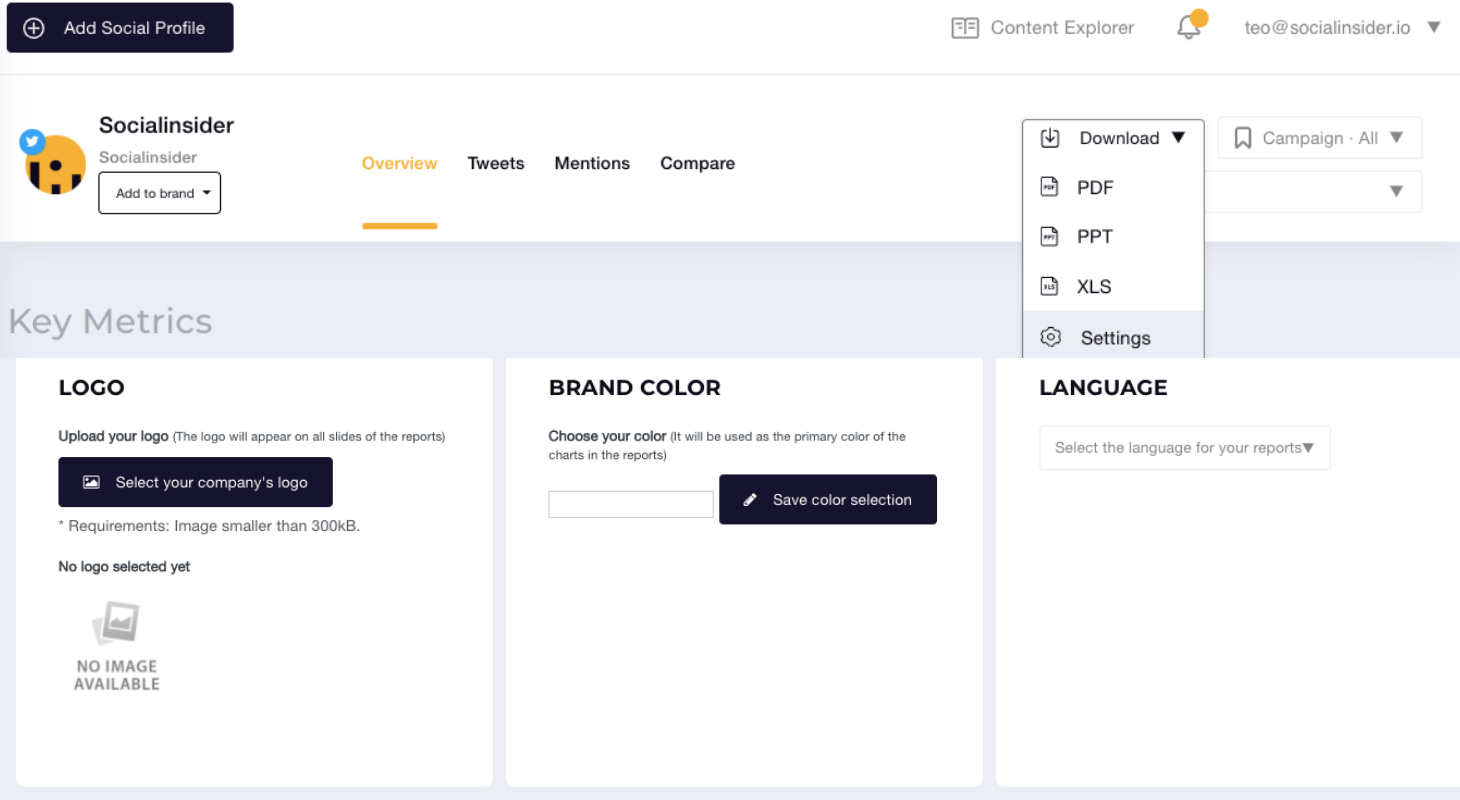
Task: Click the image icon on logo button
Action: (91, 482)
